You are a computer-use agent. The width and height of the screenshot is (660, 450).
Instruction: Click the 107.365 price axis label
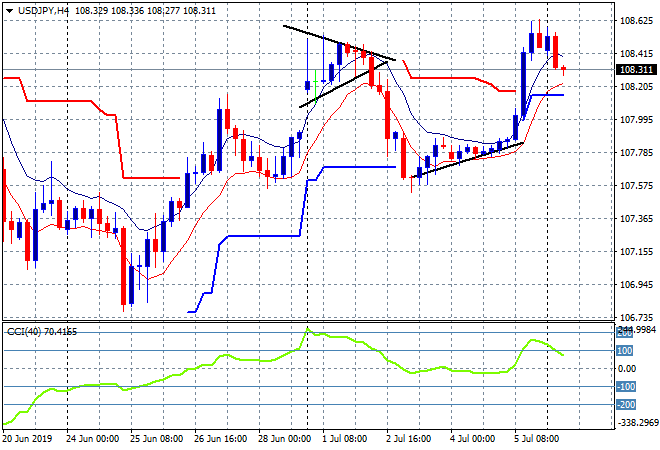coord(636,218)
